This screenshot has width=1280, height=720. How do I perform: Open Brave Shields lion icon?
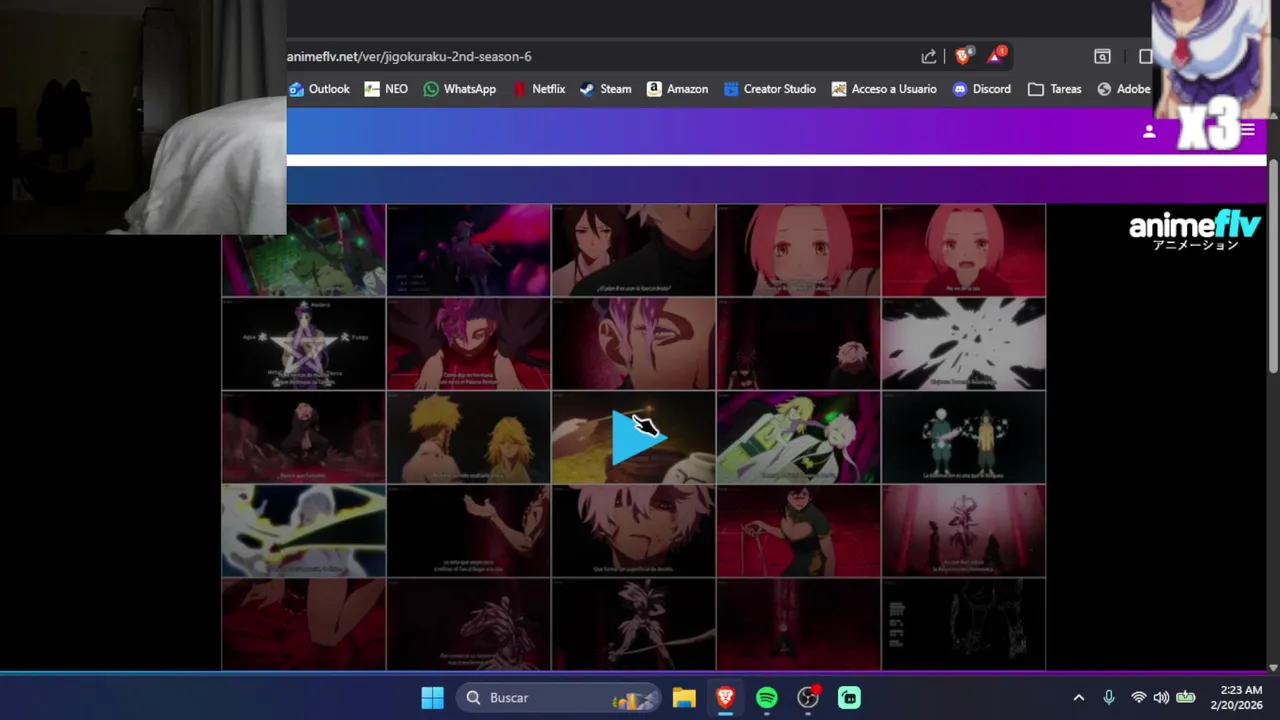tap(963, 57)
